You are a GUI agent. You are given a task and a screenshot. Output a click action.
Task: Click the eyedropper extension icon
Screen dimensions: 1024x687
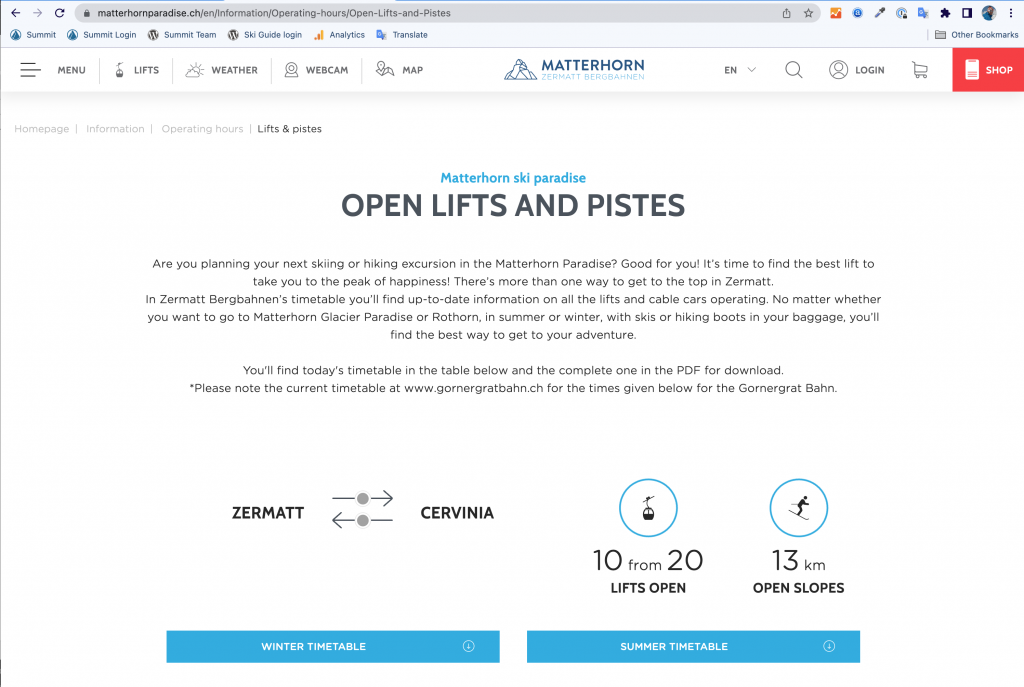[x=880, y=13]
